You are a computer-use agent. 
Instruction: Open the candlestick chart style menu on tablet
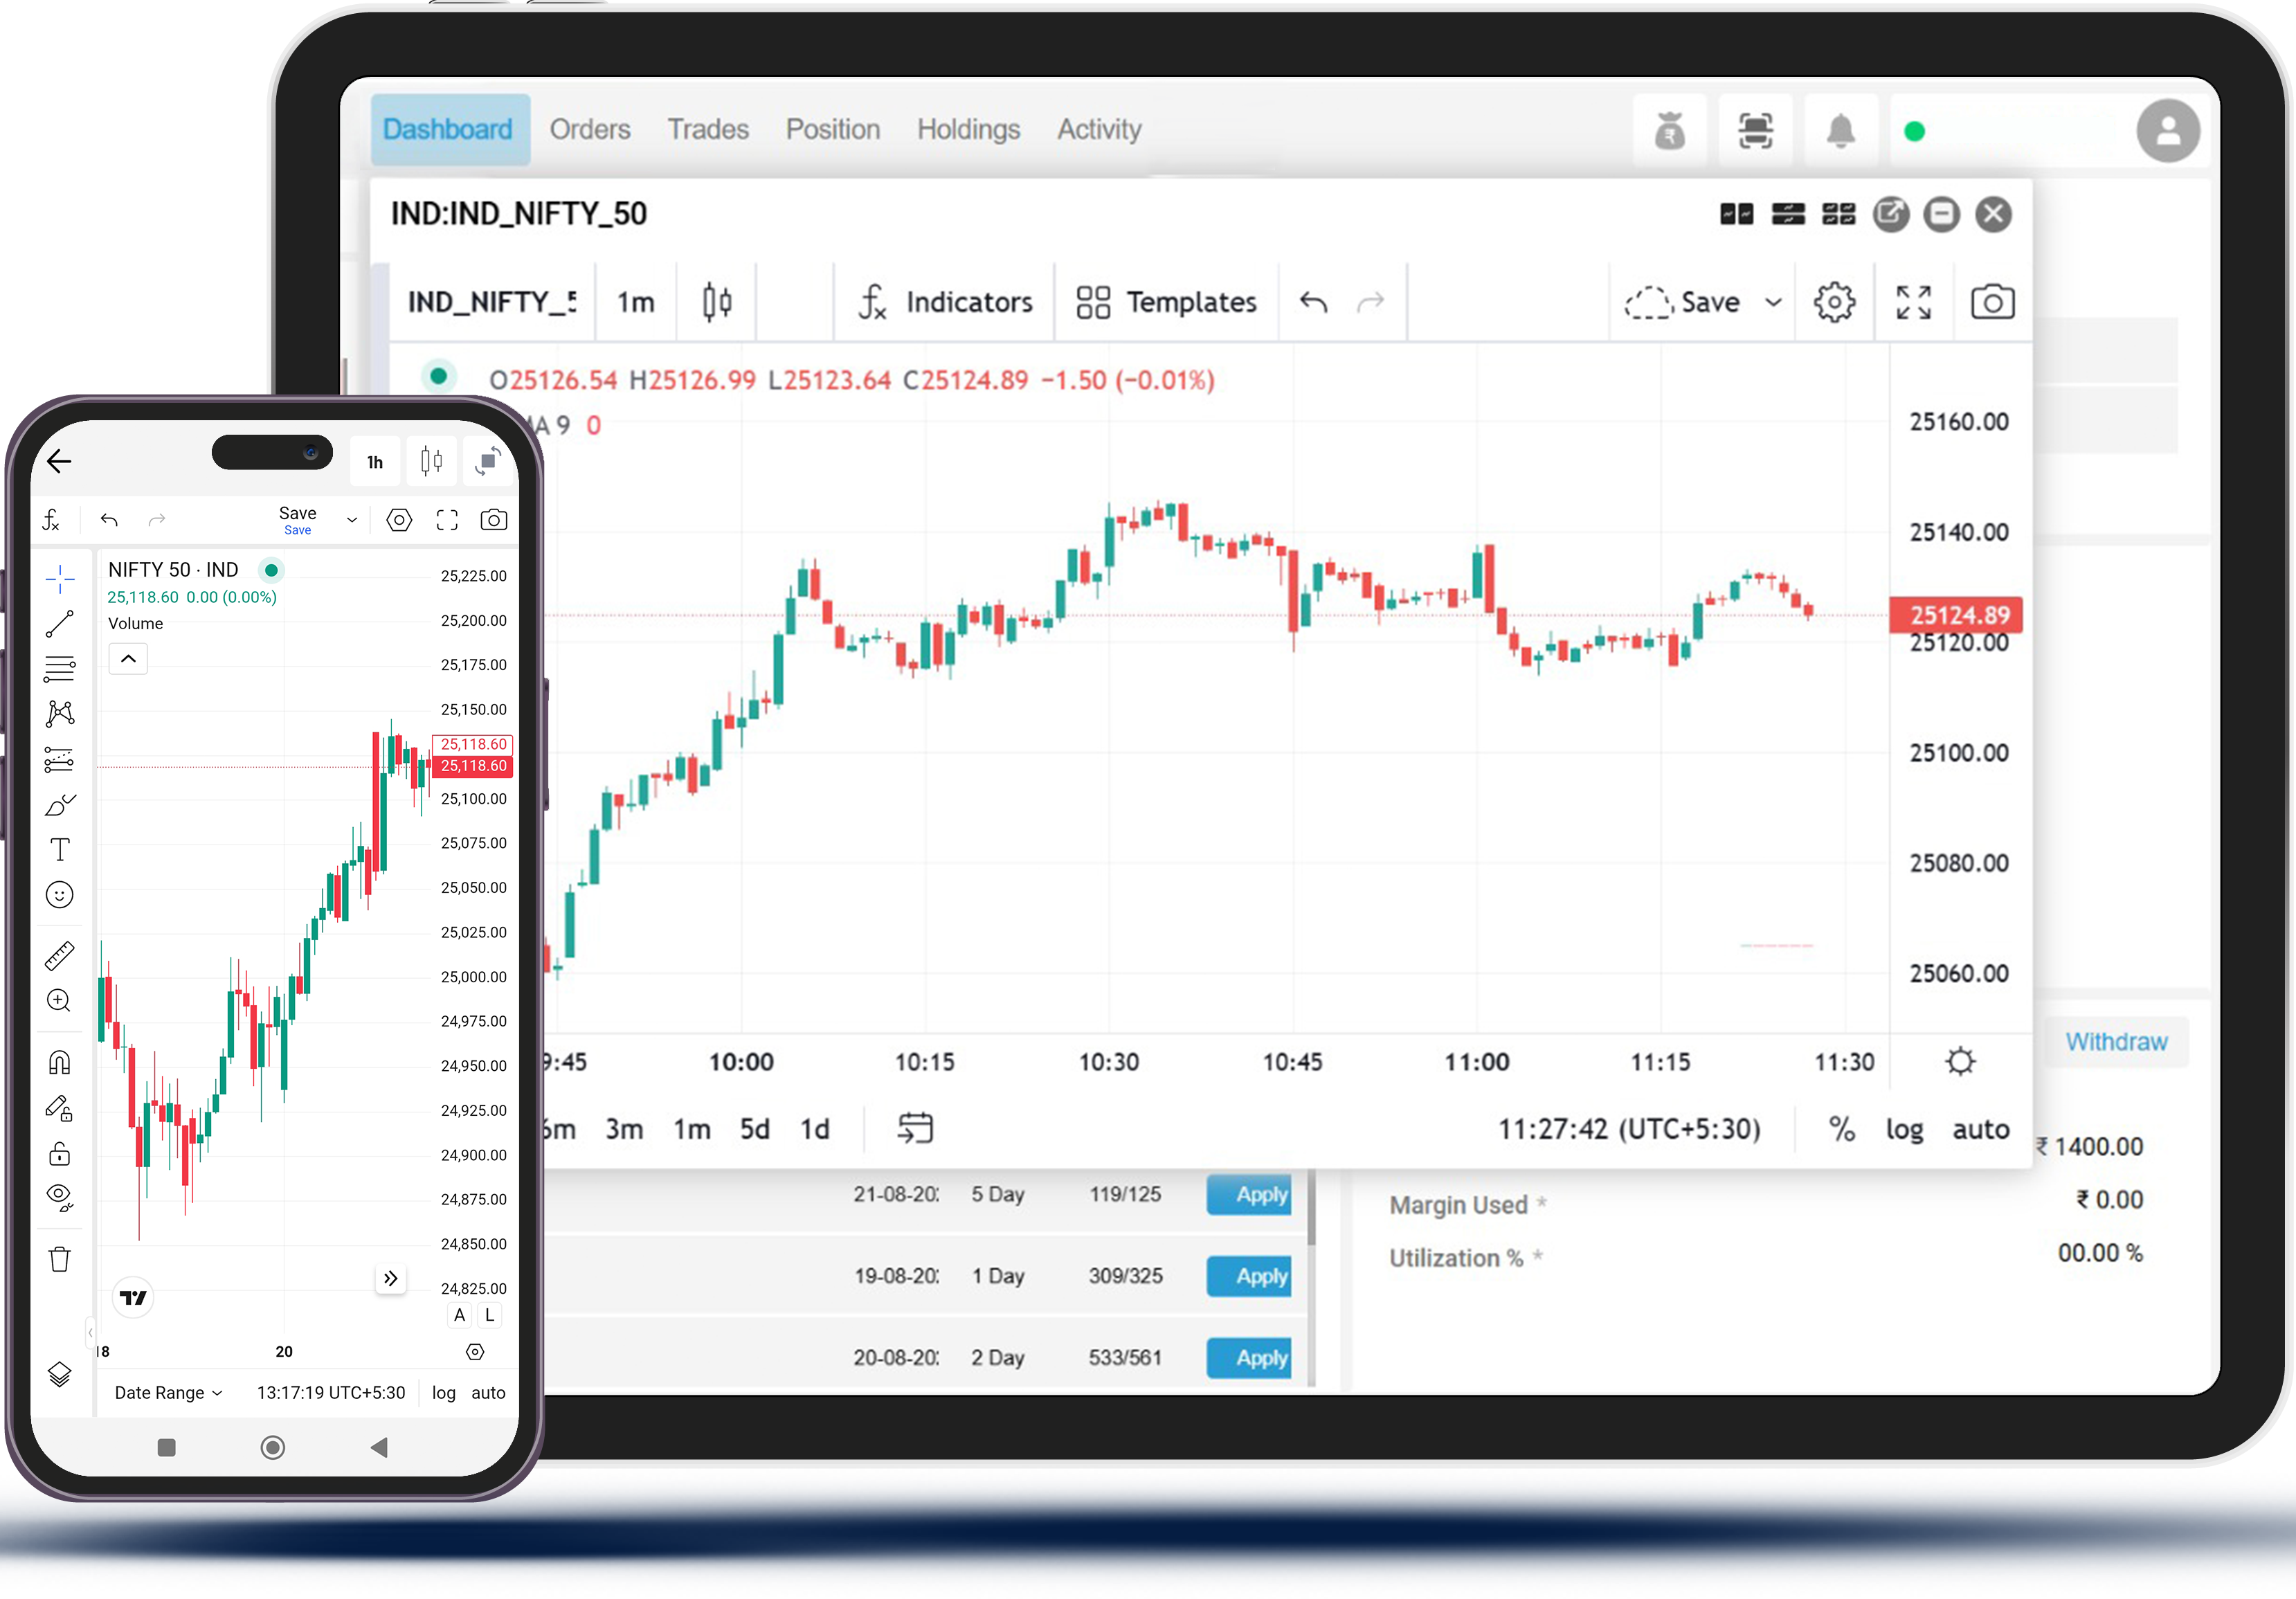[x=716, y=302]
